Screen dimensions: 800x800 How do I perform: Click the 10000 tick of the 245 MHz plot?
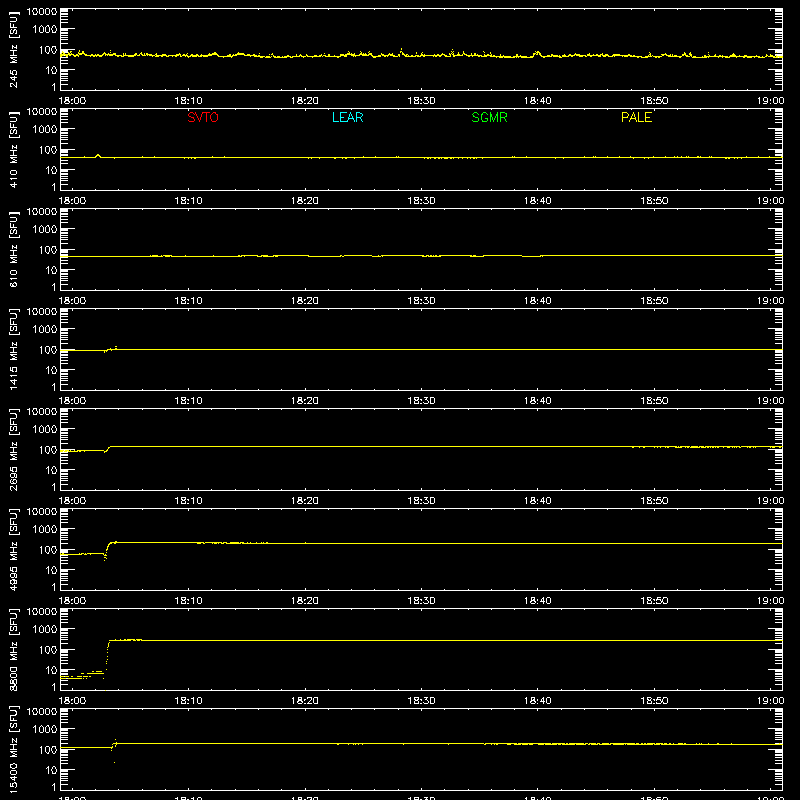(x=42, y=11)
